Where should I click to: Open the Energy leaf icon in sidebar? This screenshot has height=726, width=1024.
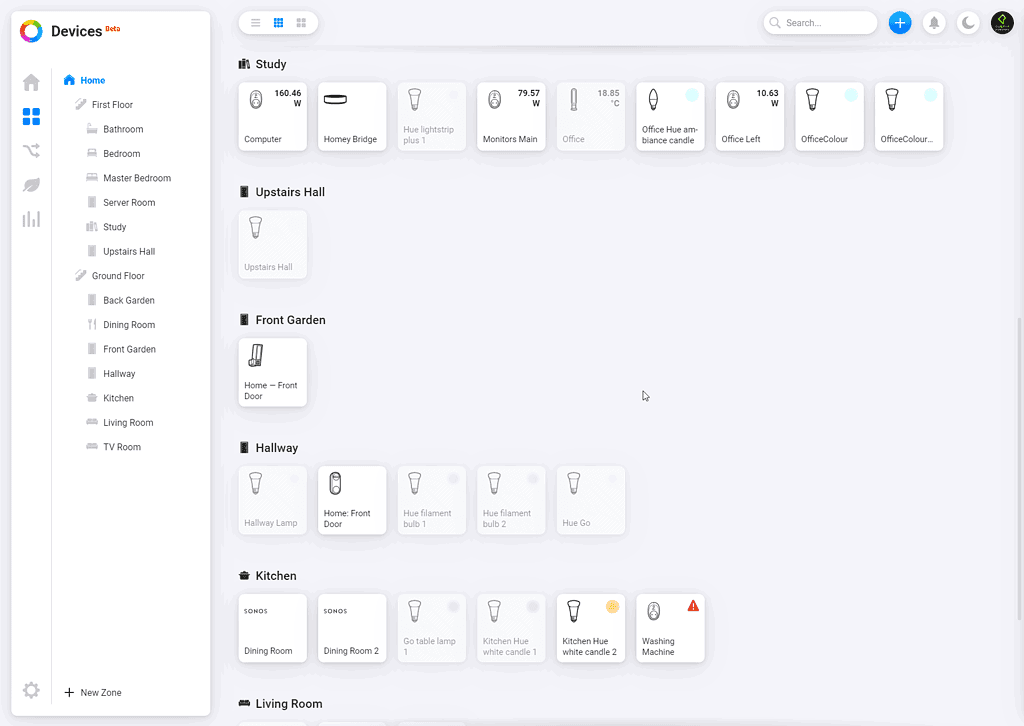[x=31, y=185]
